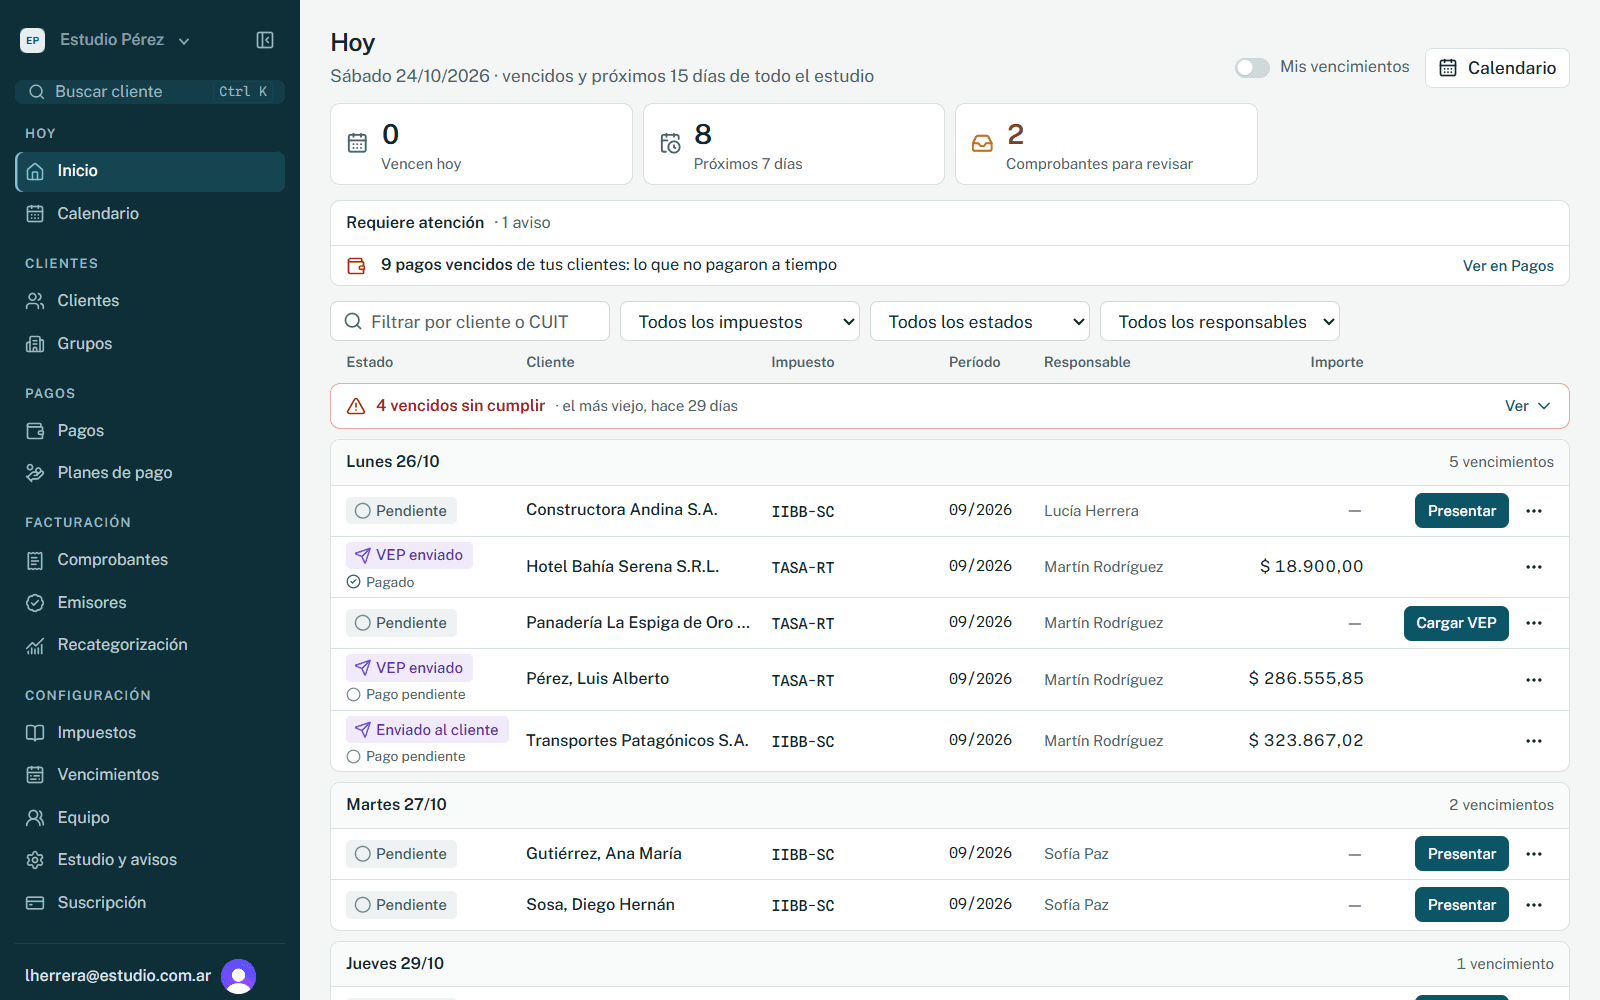This screenshot has height=1000, width=1600.
Task: Click Presentar for Gutiérrez, Ana María
Action: tap(1462, 854)
